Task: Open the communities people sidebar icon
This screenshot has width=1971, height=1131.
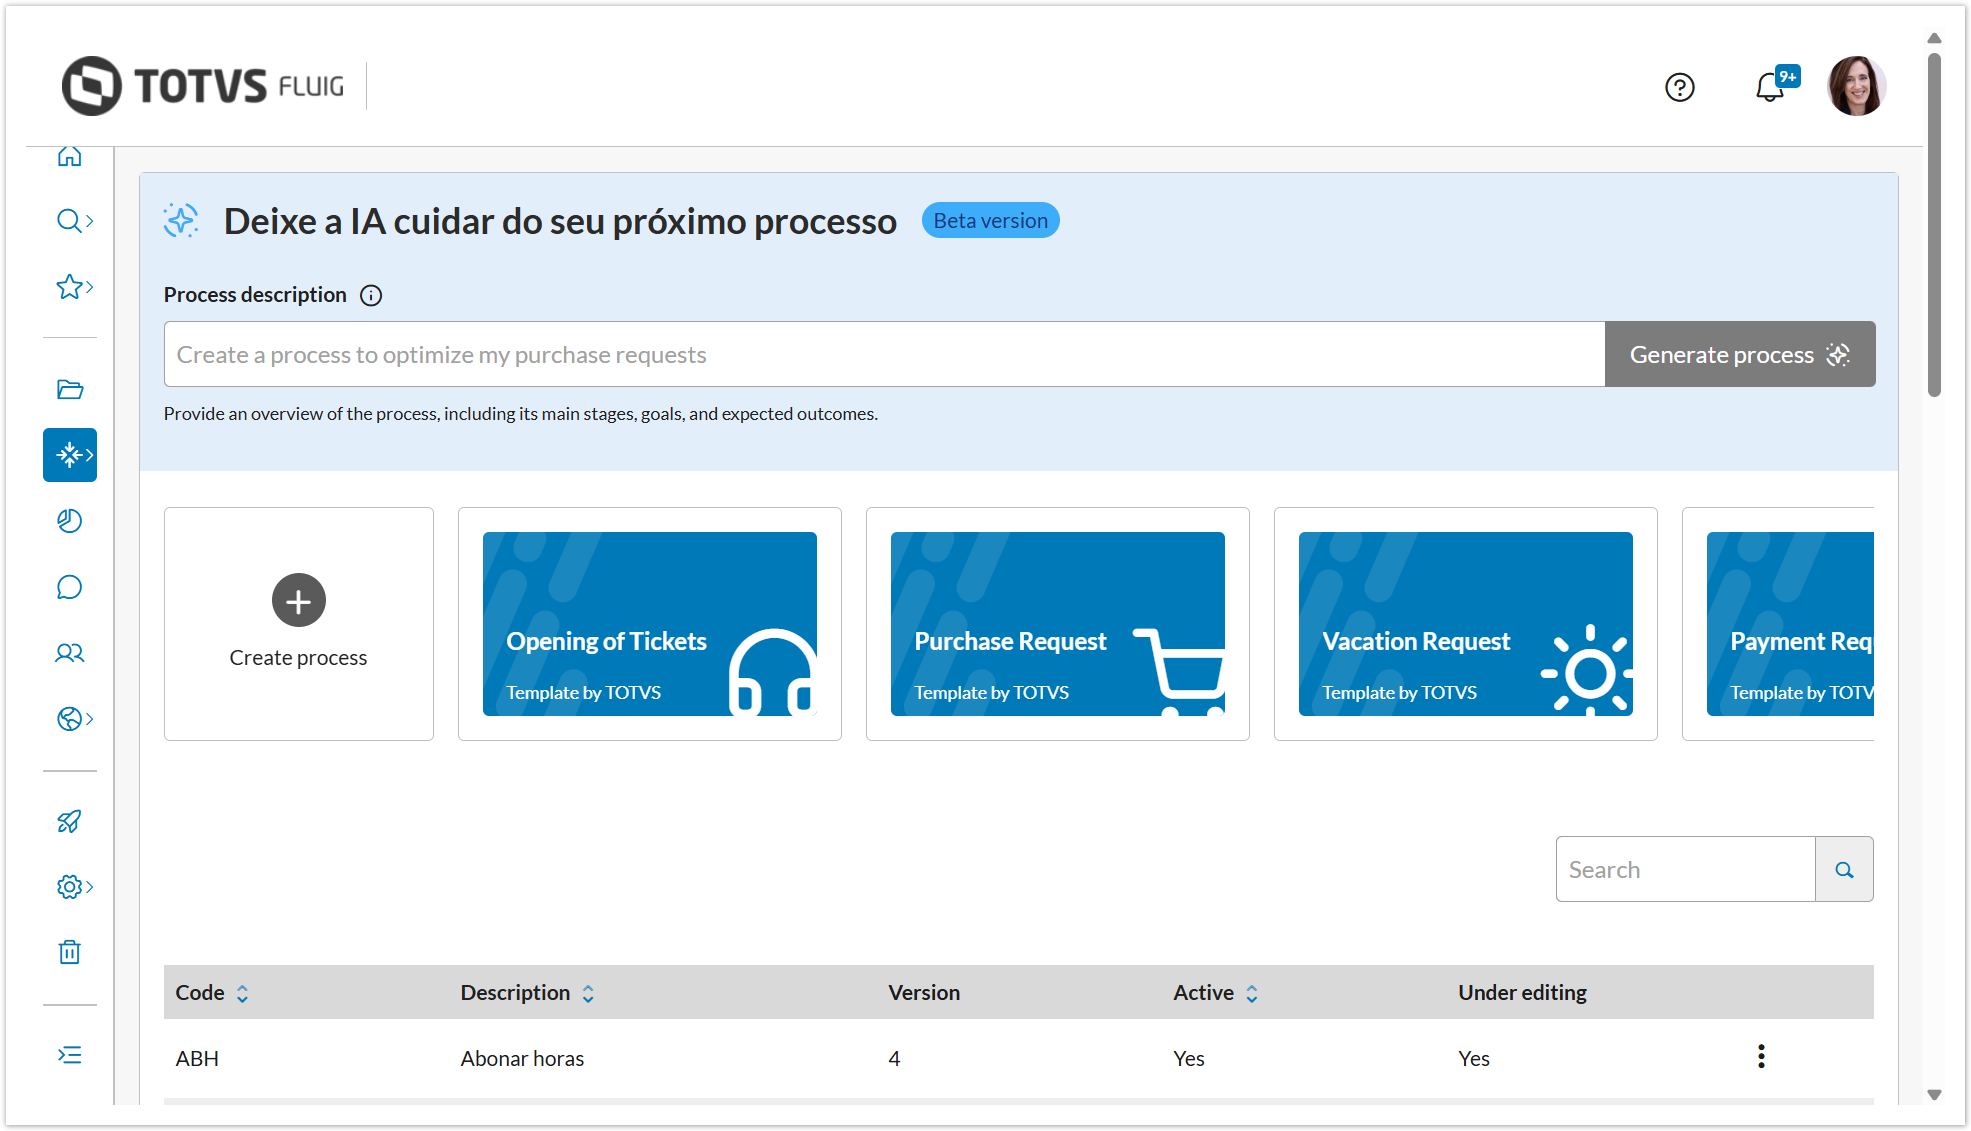Action: tap(70, 653)
